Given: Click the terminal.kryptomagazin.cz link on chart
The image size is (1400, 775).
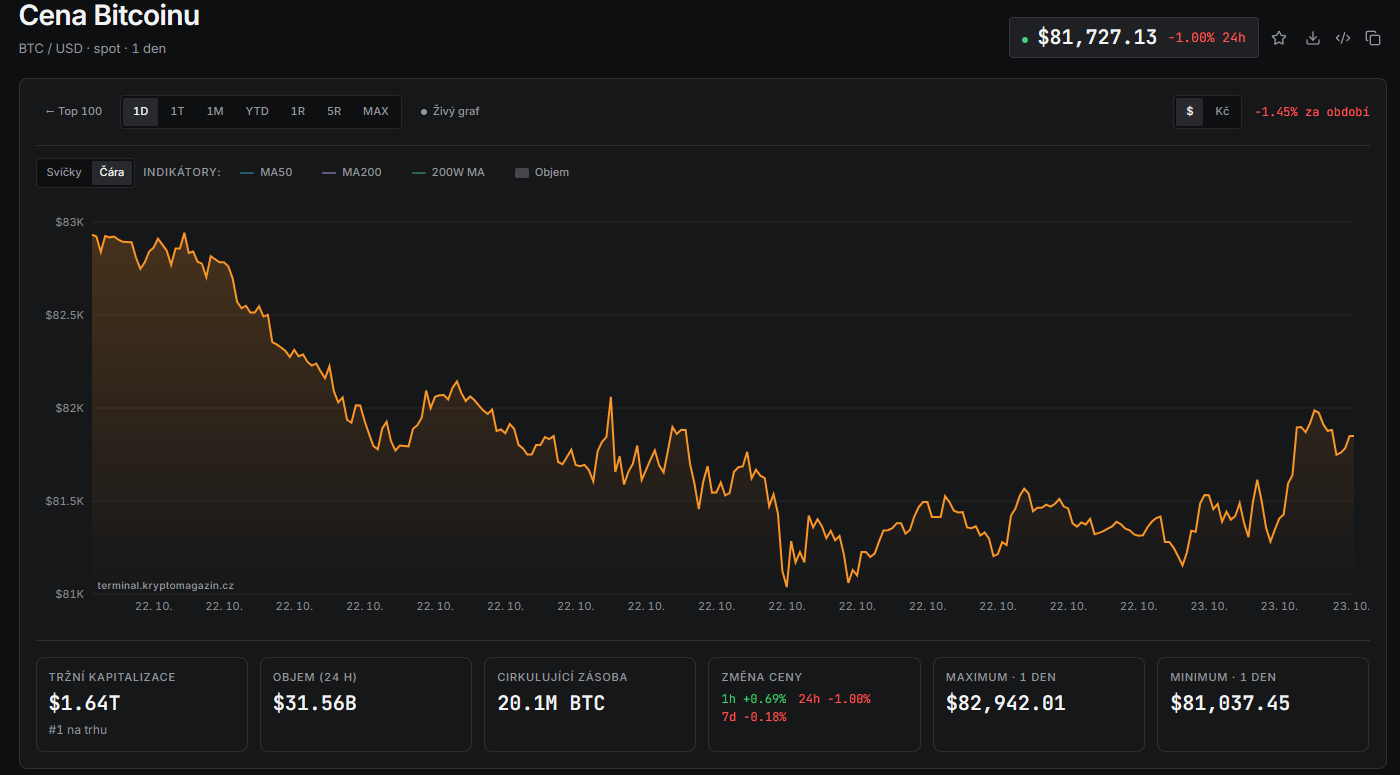Looking at the screenshot, I should 165,585.
